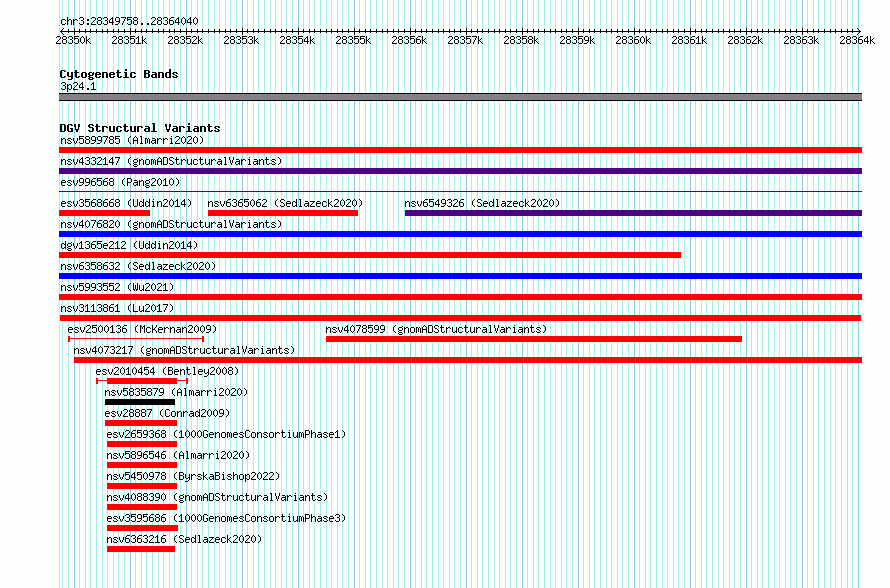This screenshot has width=890, height=588.
Task: Select the blue nsv4076820 variant bar
Action: (460, 234)
